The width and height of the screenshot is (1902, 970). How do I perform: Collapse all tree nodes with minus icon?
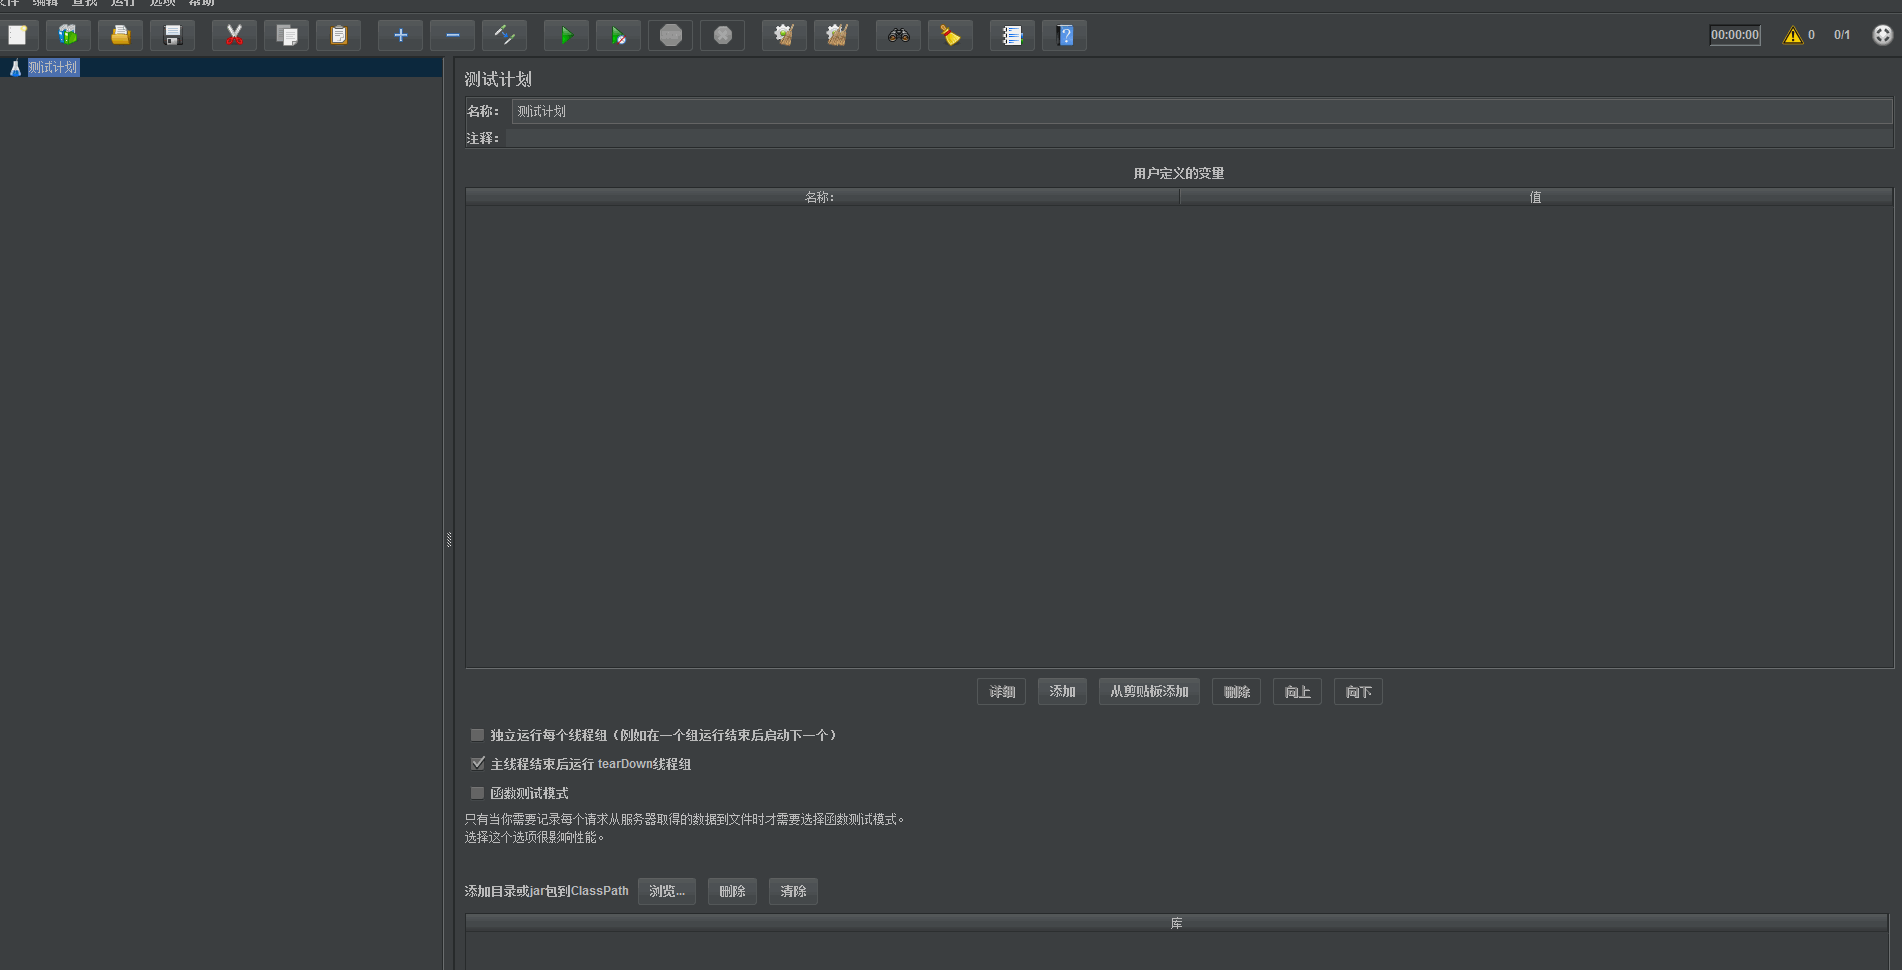click(452, 36)
